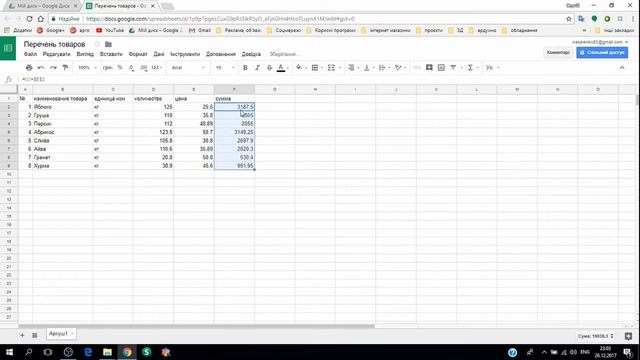Add a new sheet with plus button
Image resolution: width=640 pixels, height=360 pixels.
click(22, 335)
